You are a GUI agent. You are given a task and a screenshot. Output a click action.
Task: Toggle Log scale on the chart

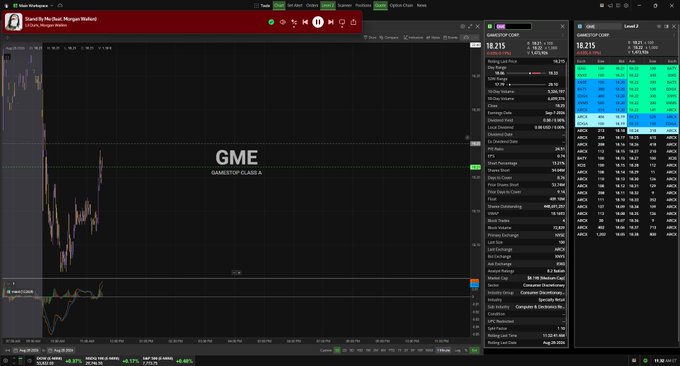tap(458, 350)
